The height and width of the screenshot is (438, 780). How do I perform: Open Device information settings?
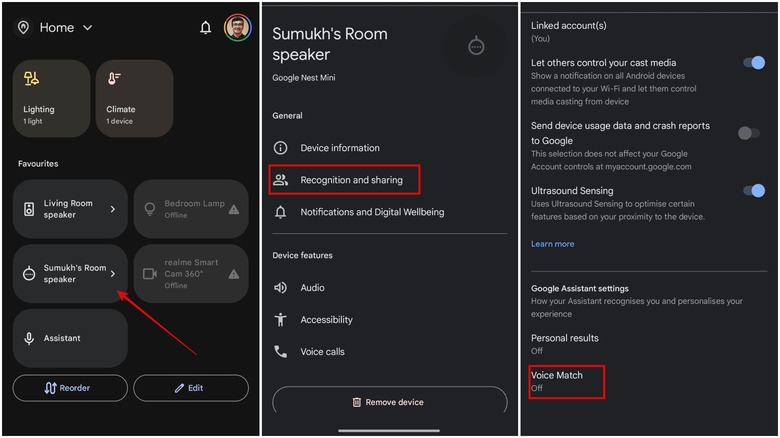[x=340, y=148]
